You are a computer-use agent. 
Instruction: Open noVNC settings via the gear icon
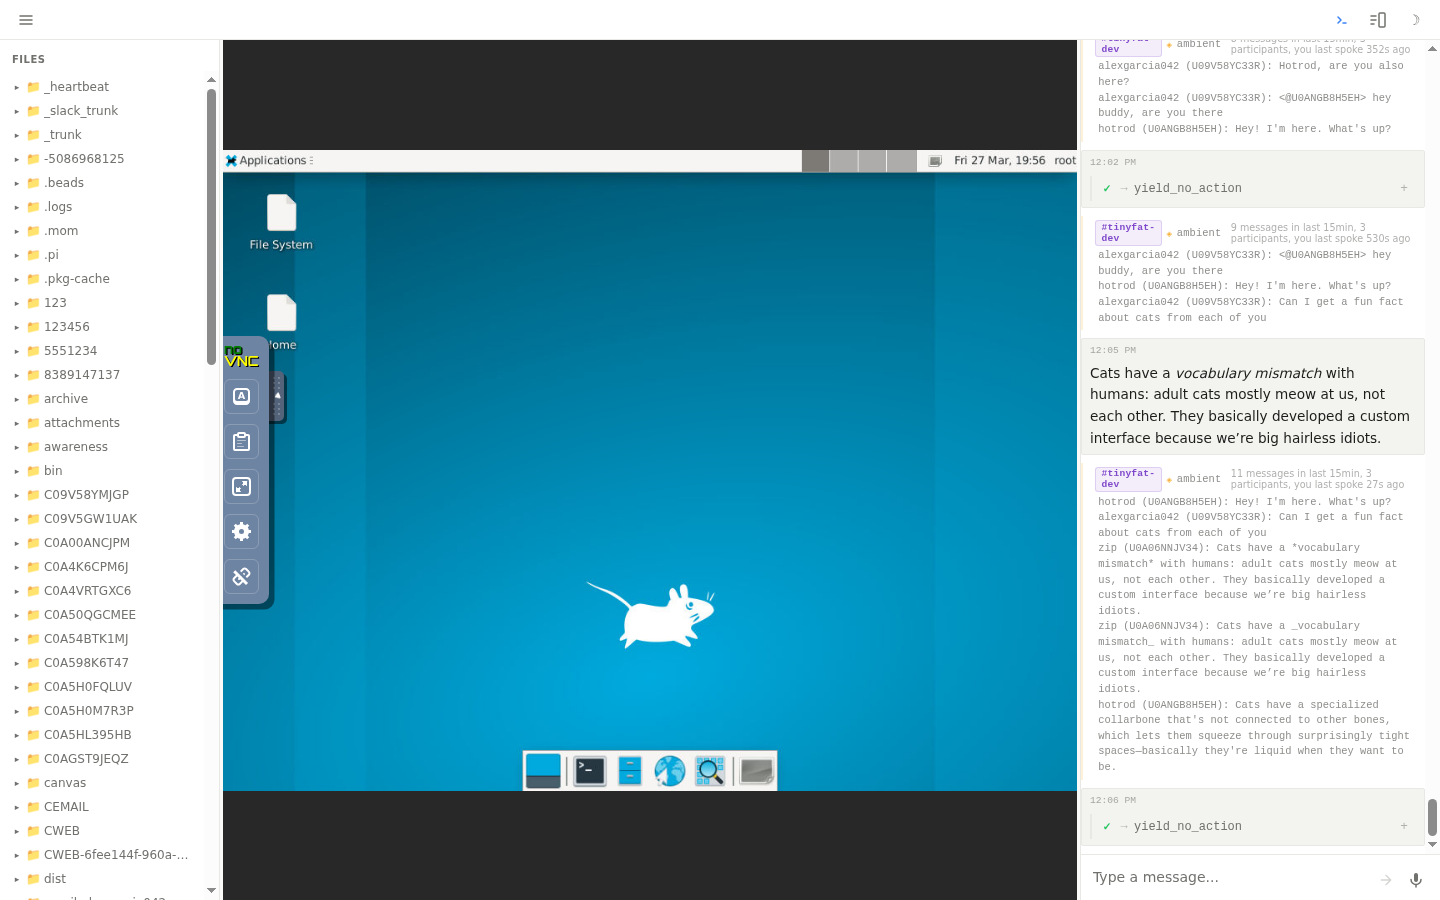(241, 531)
